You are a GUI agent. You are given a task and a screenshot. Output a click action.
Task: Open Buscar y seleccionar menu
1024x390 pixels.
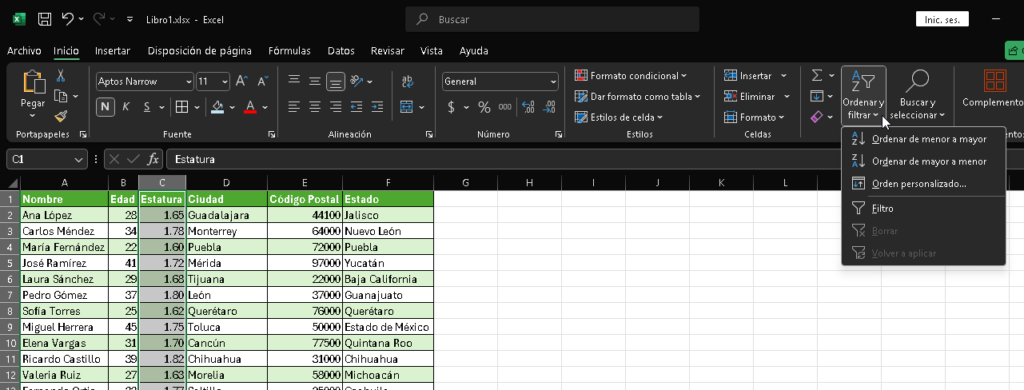click(x=918, y=95)
